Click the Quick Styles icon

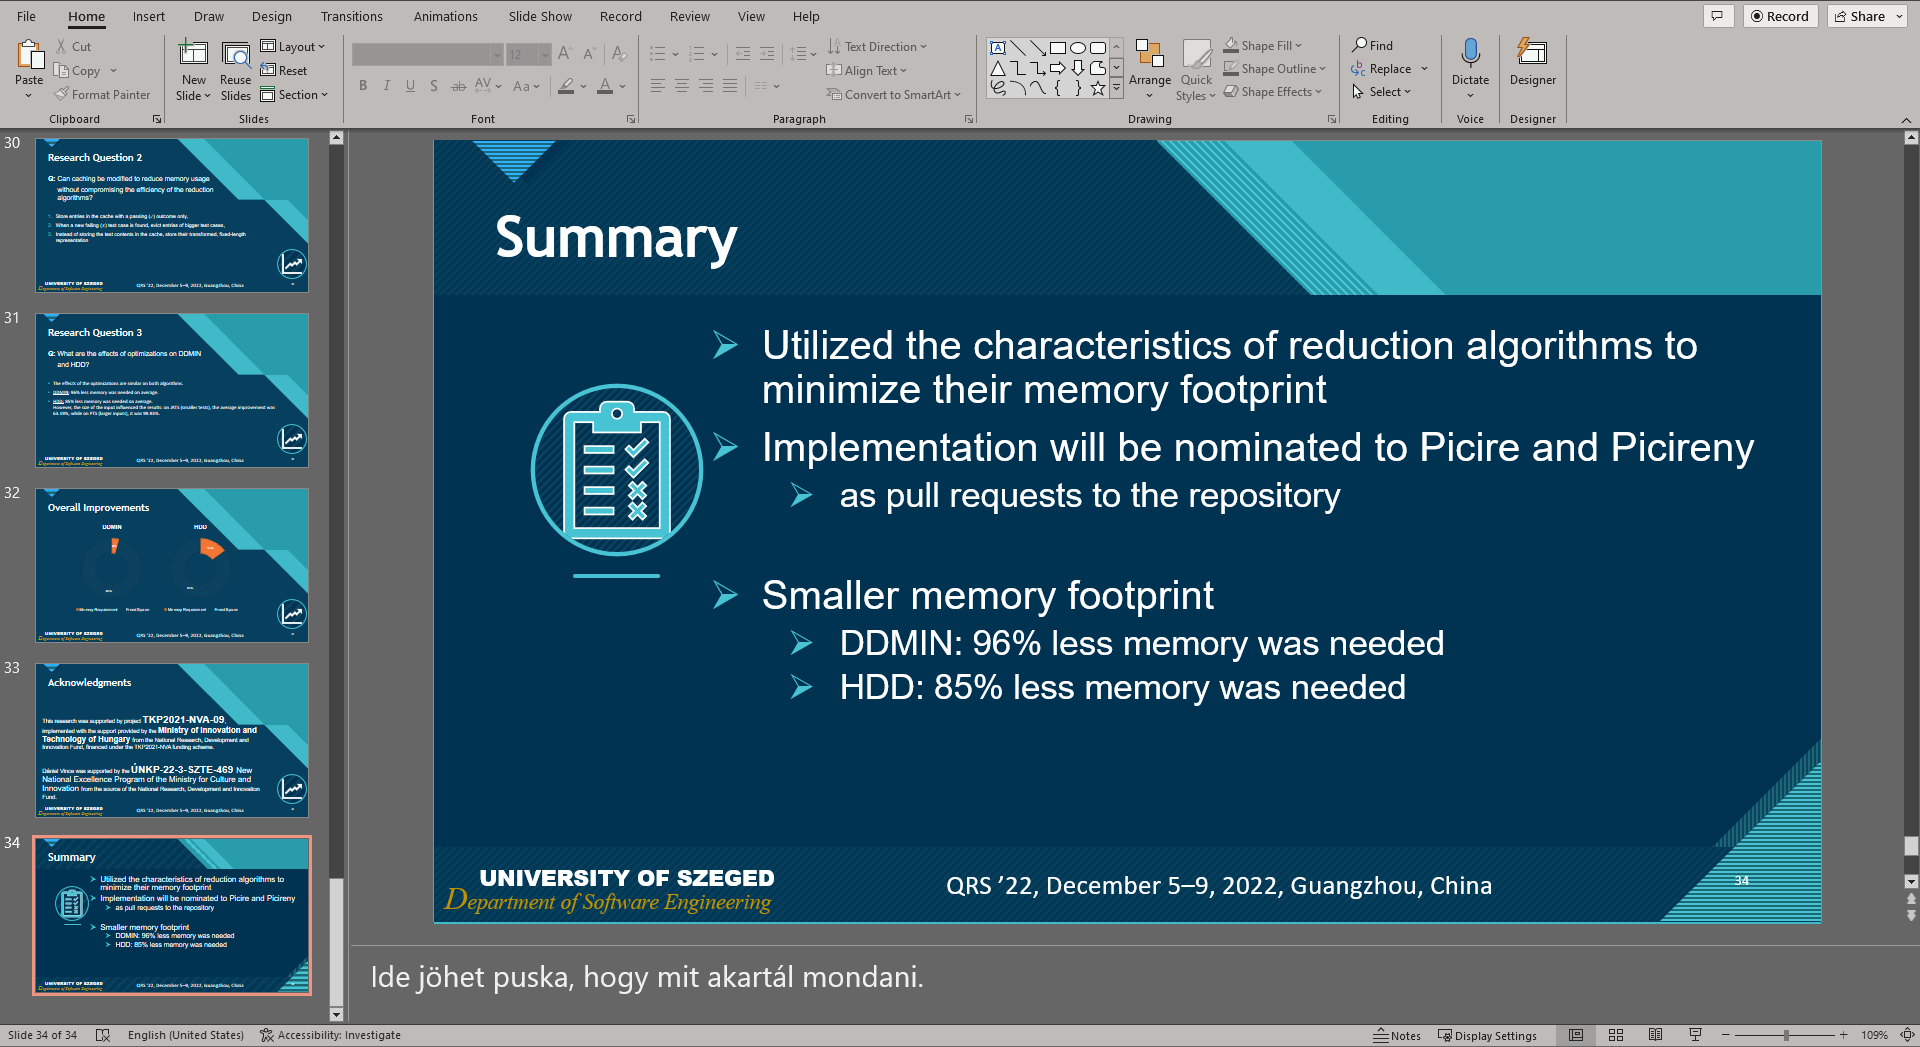point(1196,67)
